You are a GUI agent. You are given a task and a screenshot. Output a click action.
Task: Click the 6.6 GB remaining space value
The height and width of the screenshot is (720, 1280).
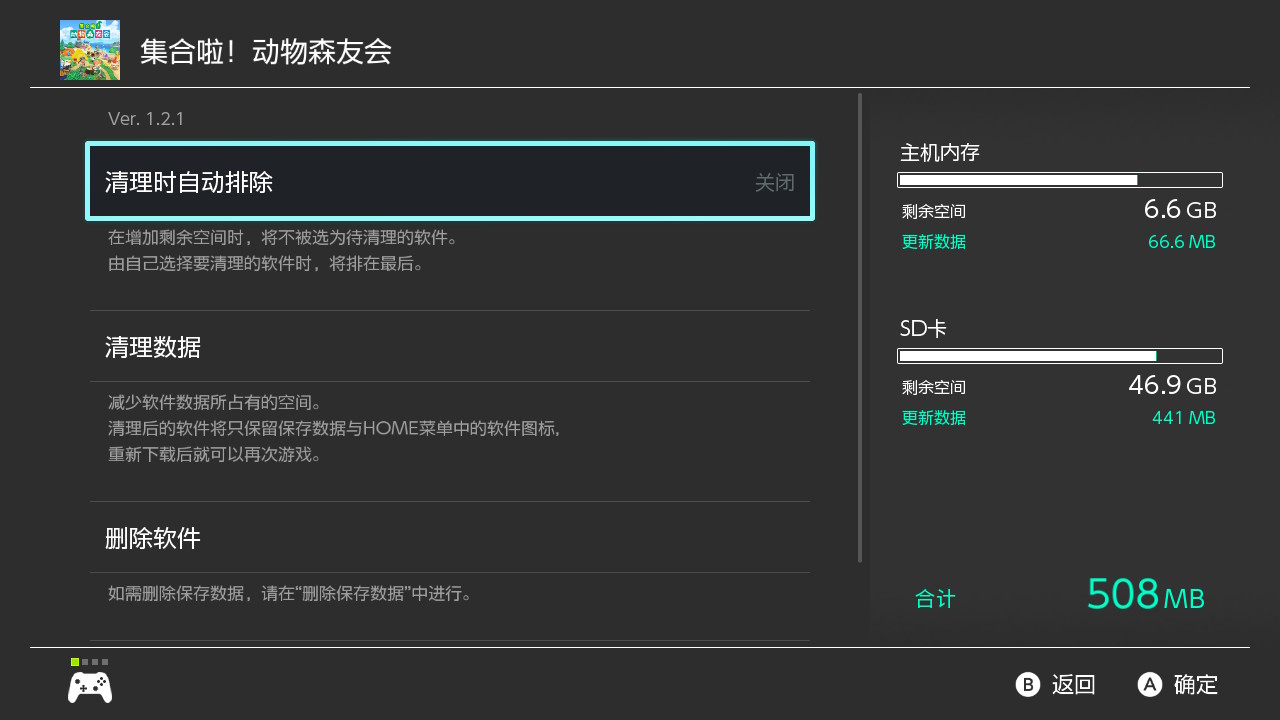pos(1180,210)
